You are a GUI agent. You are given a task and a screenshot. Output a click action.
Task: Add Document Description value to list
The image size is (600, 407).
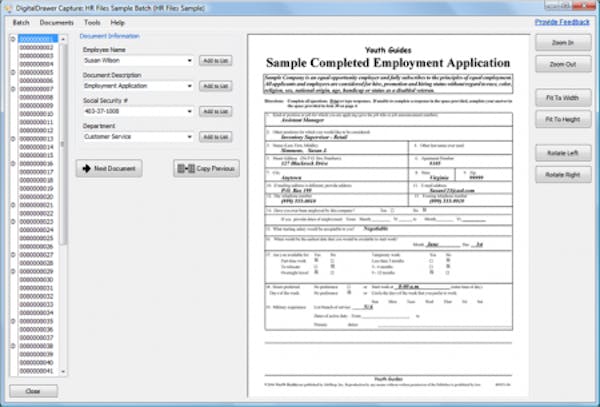click(215, 86)
